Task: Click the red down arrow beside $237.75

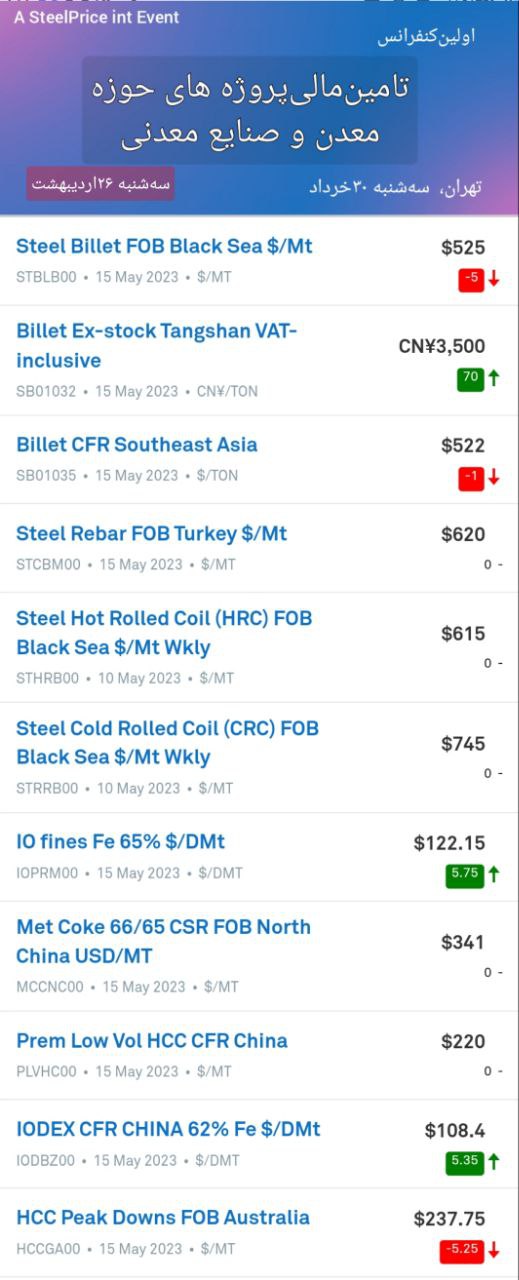Action: pos(493,1250)
